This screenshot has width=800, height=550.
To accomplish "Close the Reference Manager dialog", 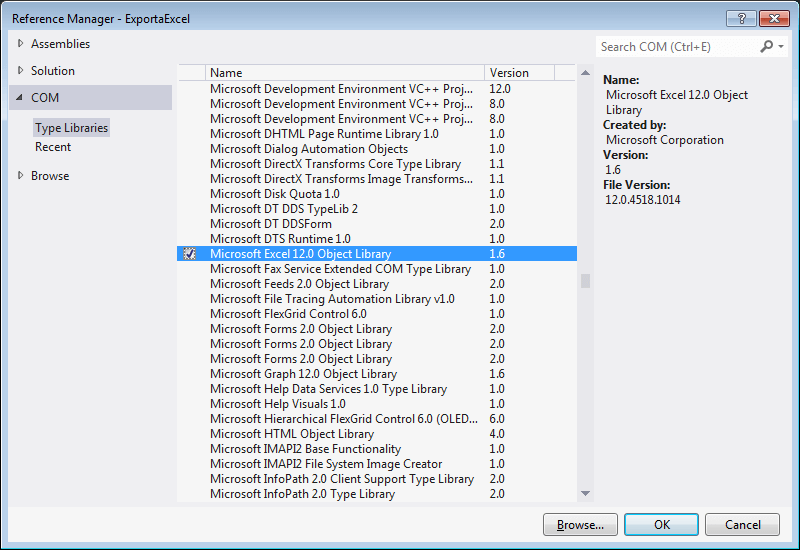I will (774, 18).
